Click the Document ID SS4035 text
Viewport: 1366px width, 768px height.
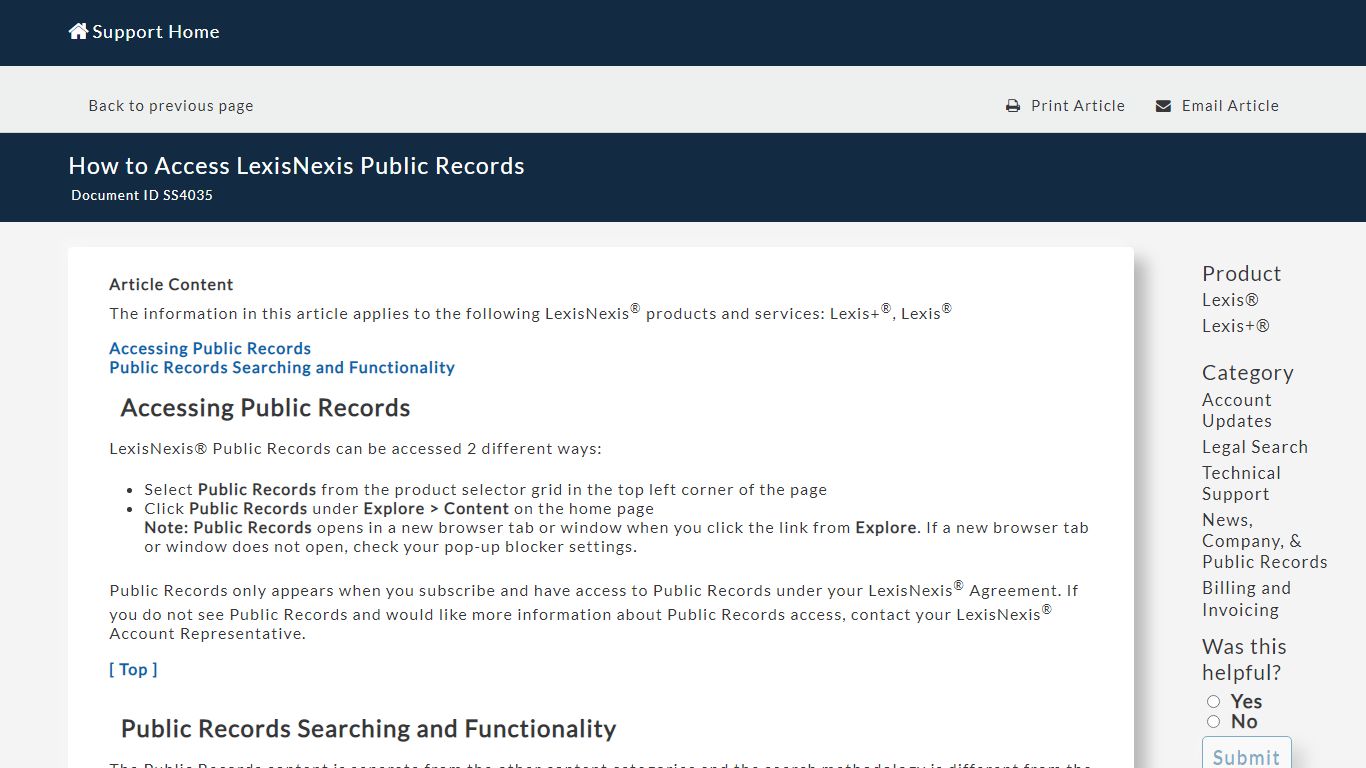tap(142, 195)
